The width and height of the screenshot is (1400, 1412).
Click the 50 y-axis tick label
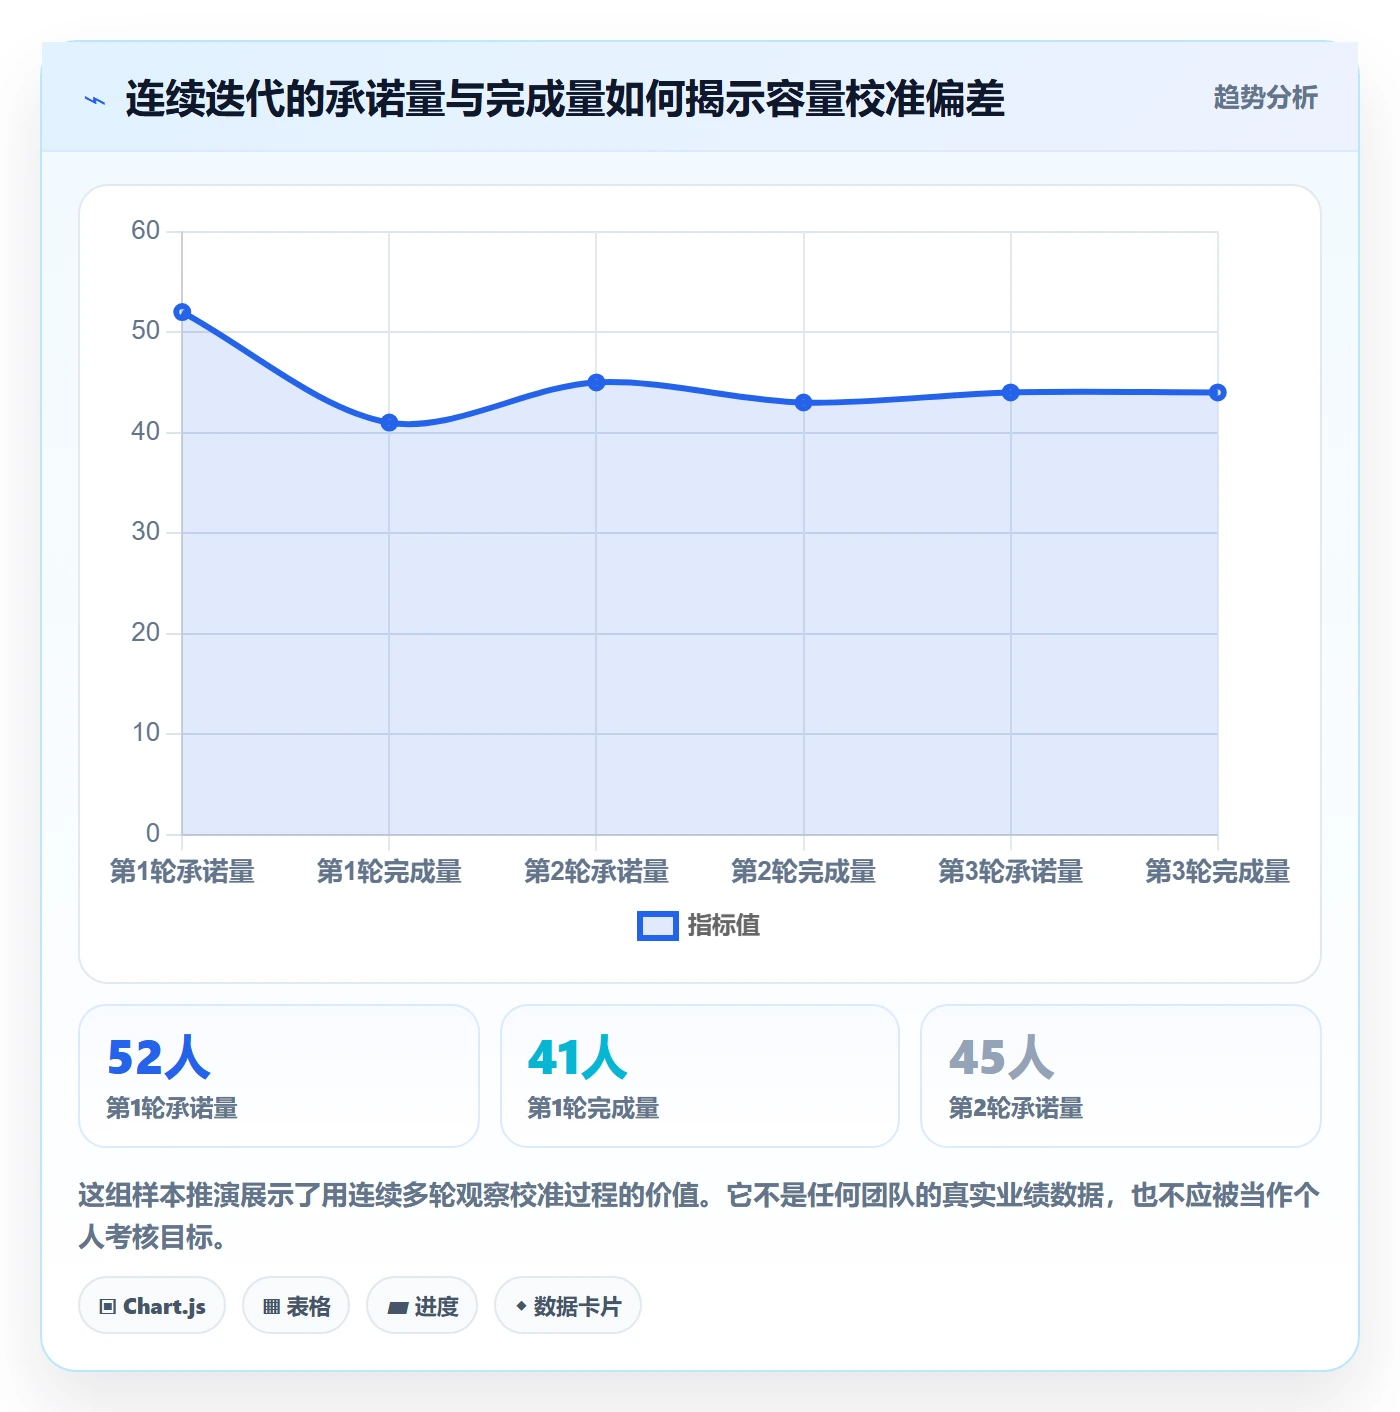[x=146, y=331]
